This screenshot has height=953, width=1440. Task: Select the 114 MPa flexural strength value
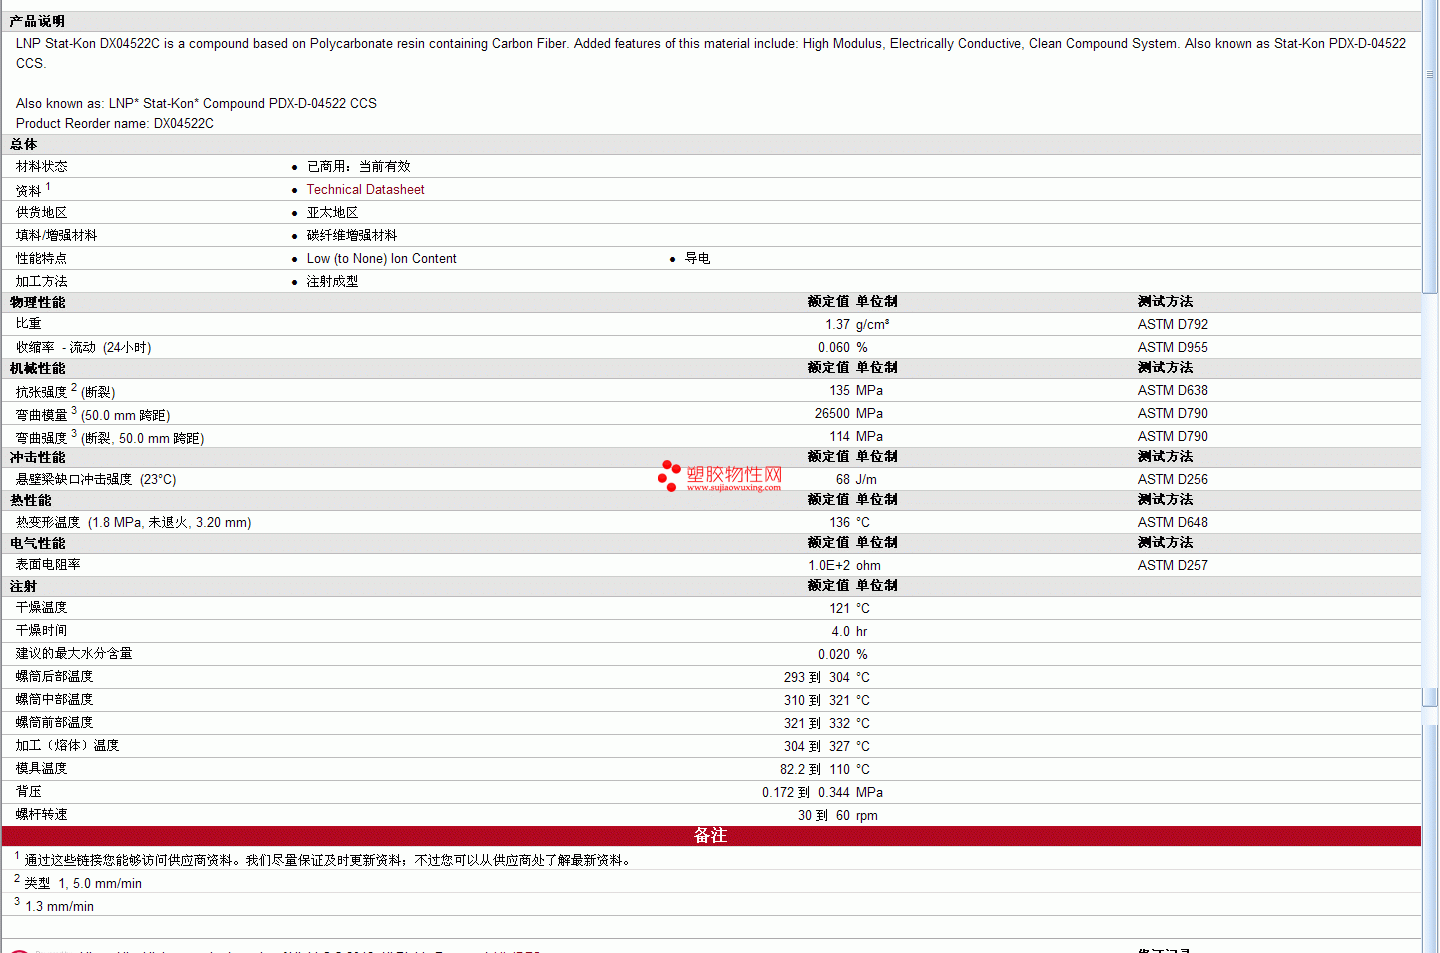pos(856,436)
